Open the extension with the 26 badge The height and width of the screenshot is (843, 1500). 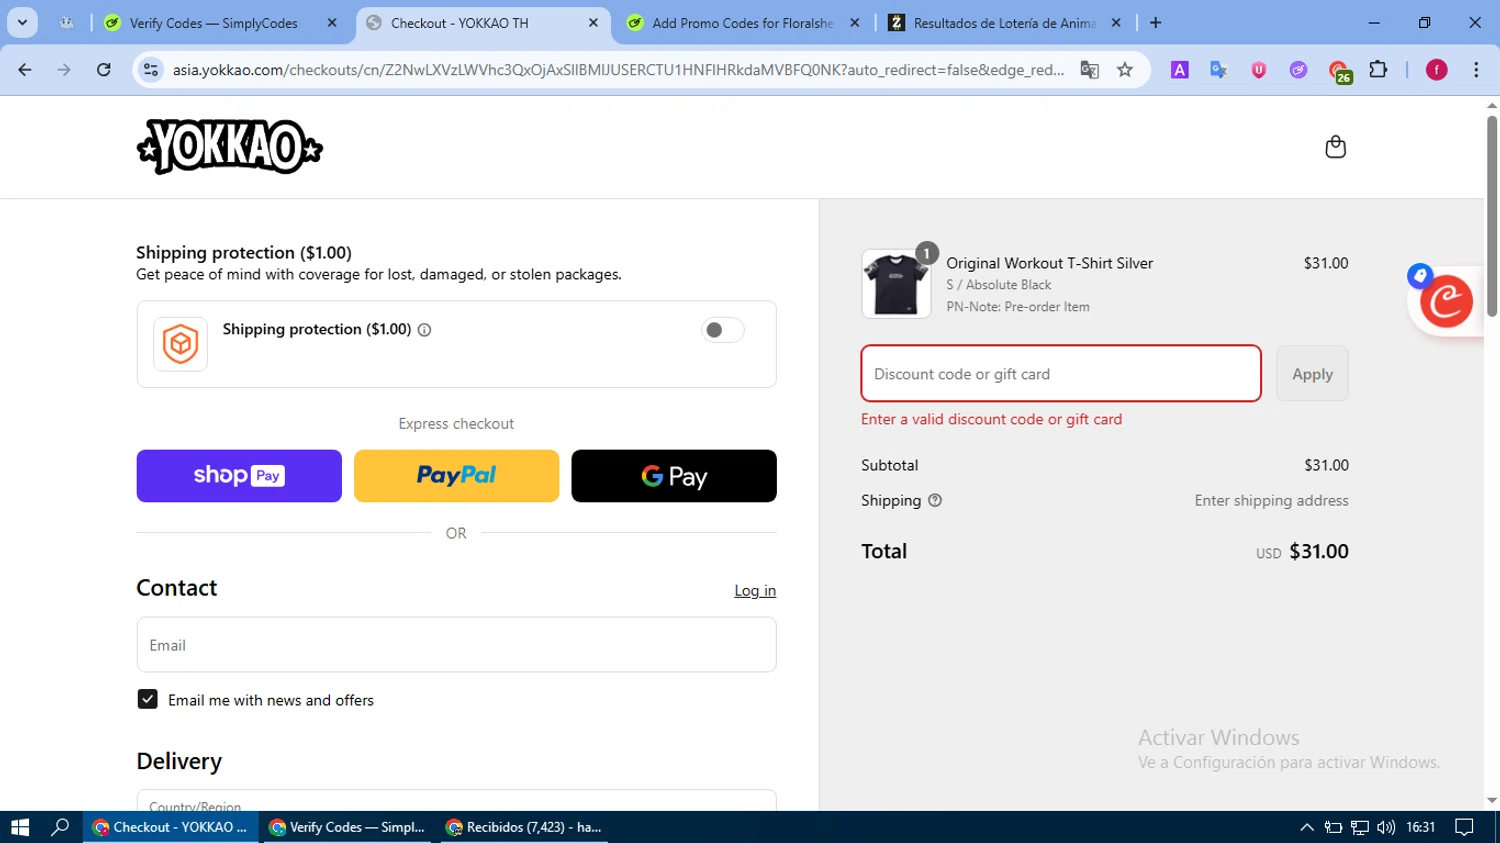click(x=1339, y=71)
